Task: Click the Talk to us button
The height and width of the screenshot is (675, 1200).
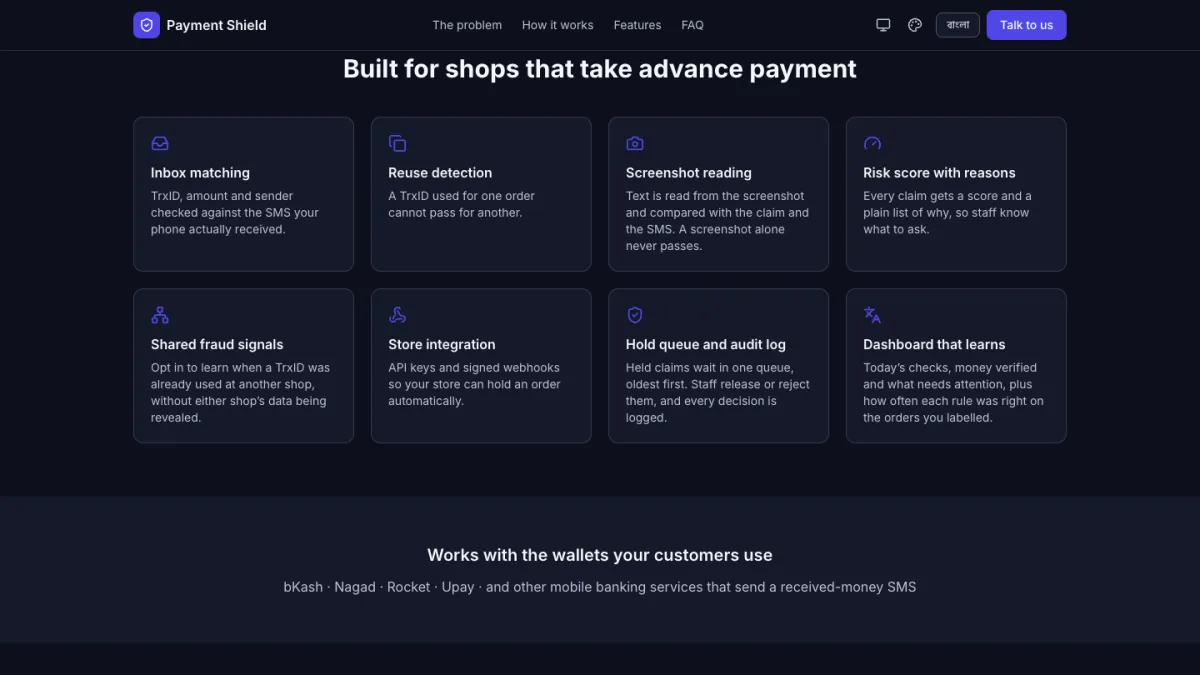Action: (x=1026, y=25)
